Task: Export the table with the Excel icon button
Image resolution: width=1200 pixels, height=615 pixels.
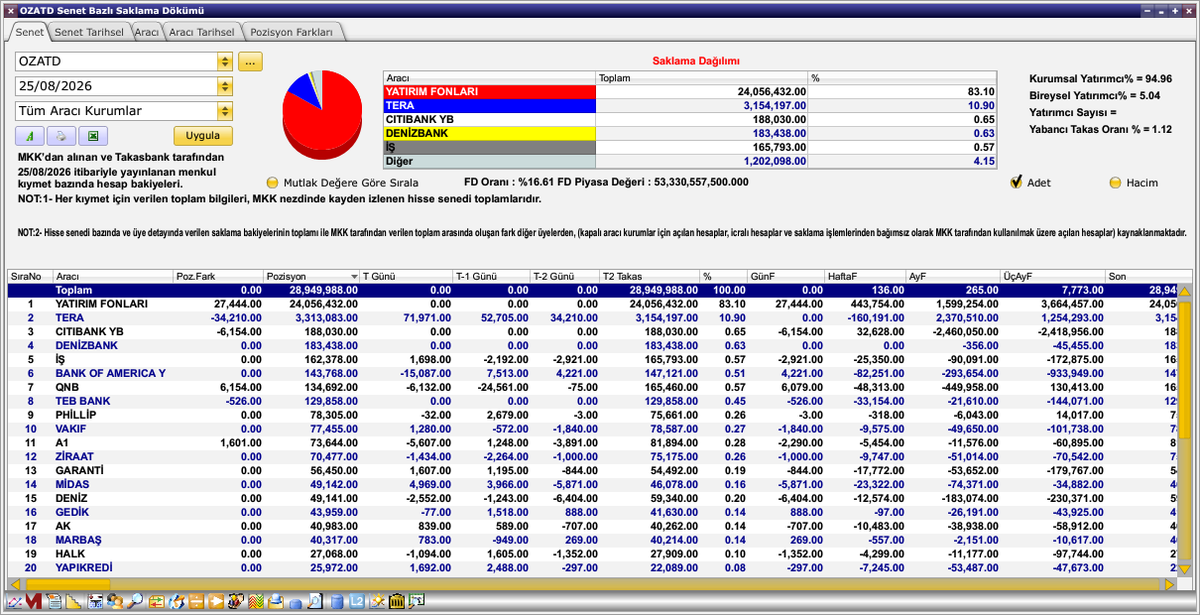Action: (x=92, y=136)
